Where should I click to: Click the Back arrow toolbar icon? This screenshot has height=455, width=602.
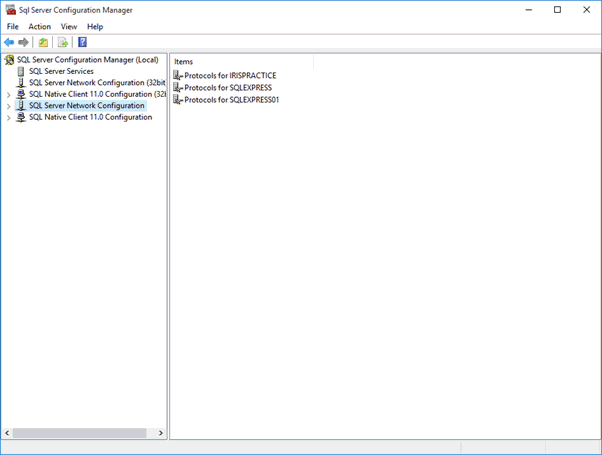coord(9,42)
